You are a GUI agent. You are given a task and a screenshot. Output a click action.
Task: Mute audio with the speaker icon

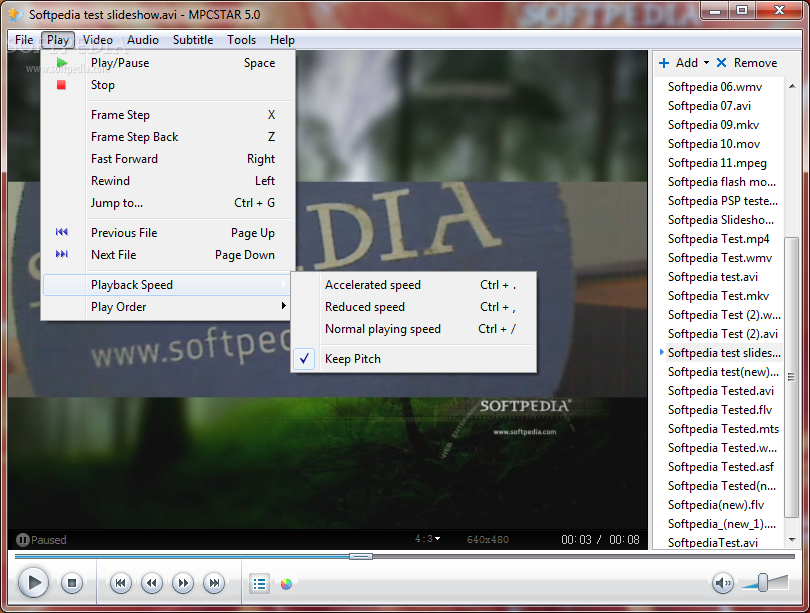[722, 584]
